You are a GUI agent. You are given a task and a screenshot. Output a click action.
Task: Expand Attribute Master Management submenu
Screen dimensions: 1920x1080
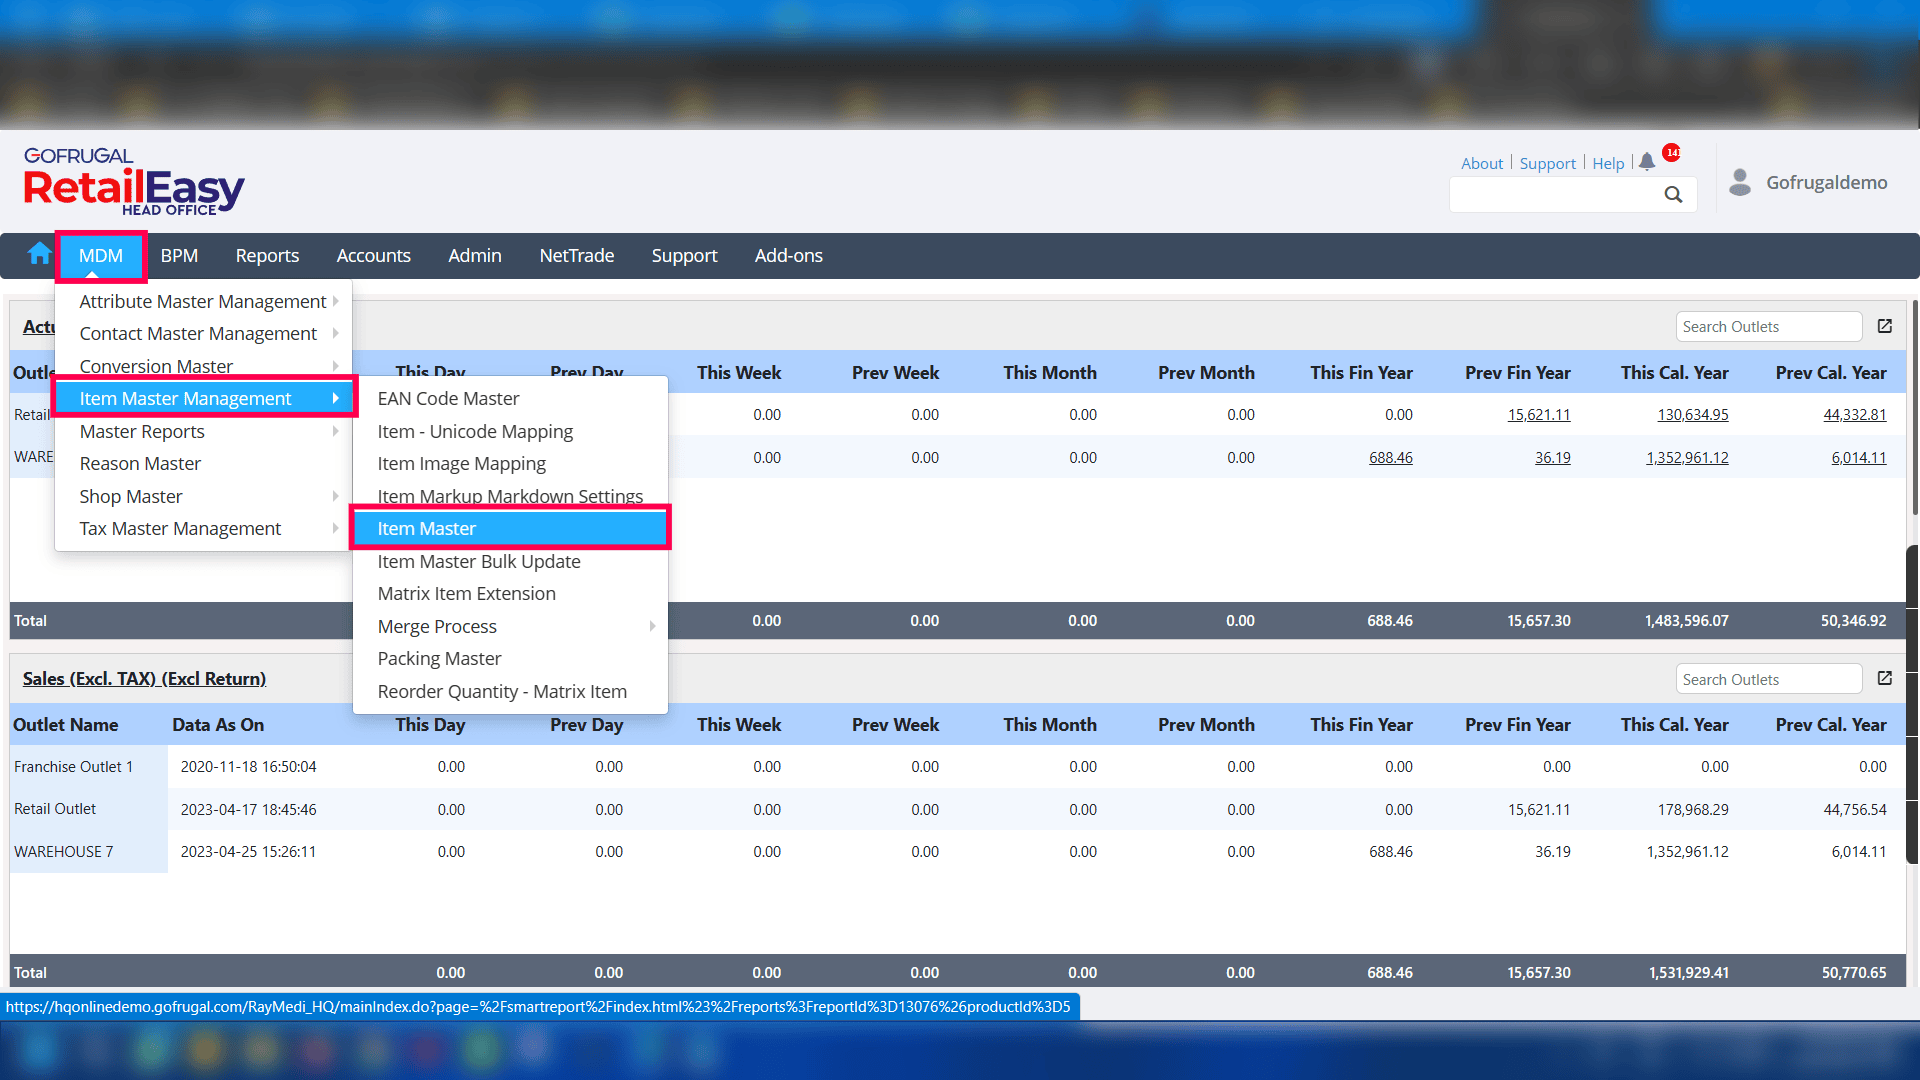pyautogui.click(x=204, y=301)
